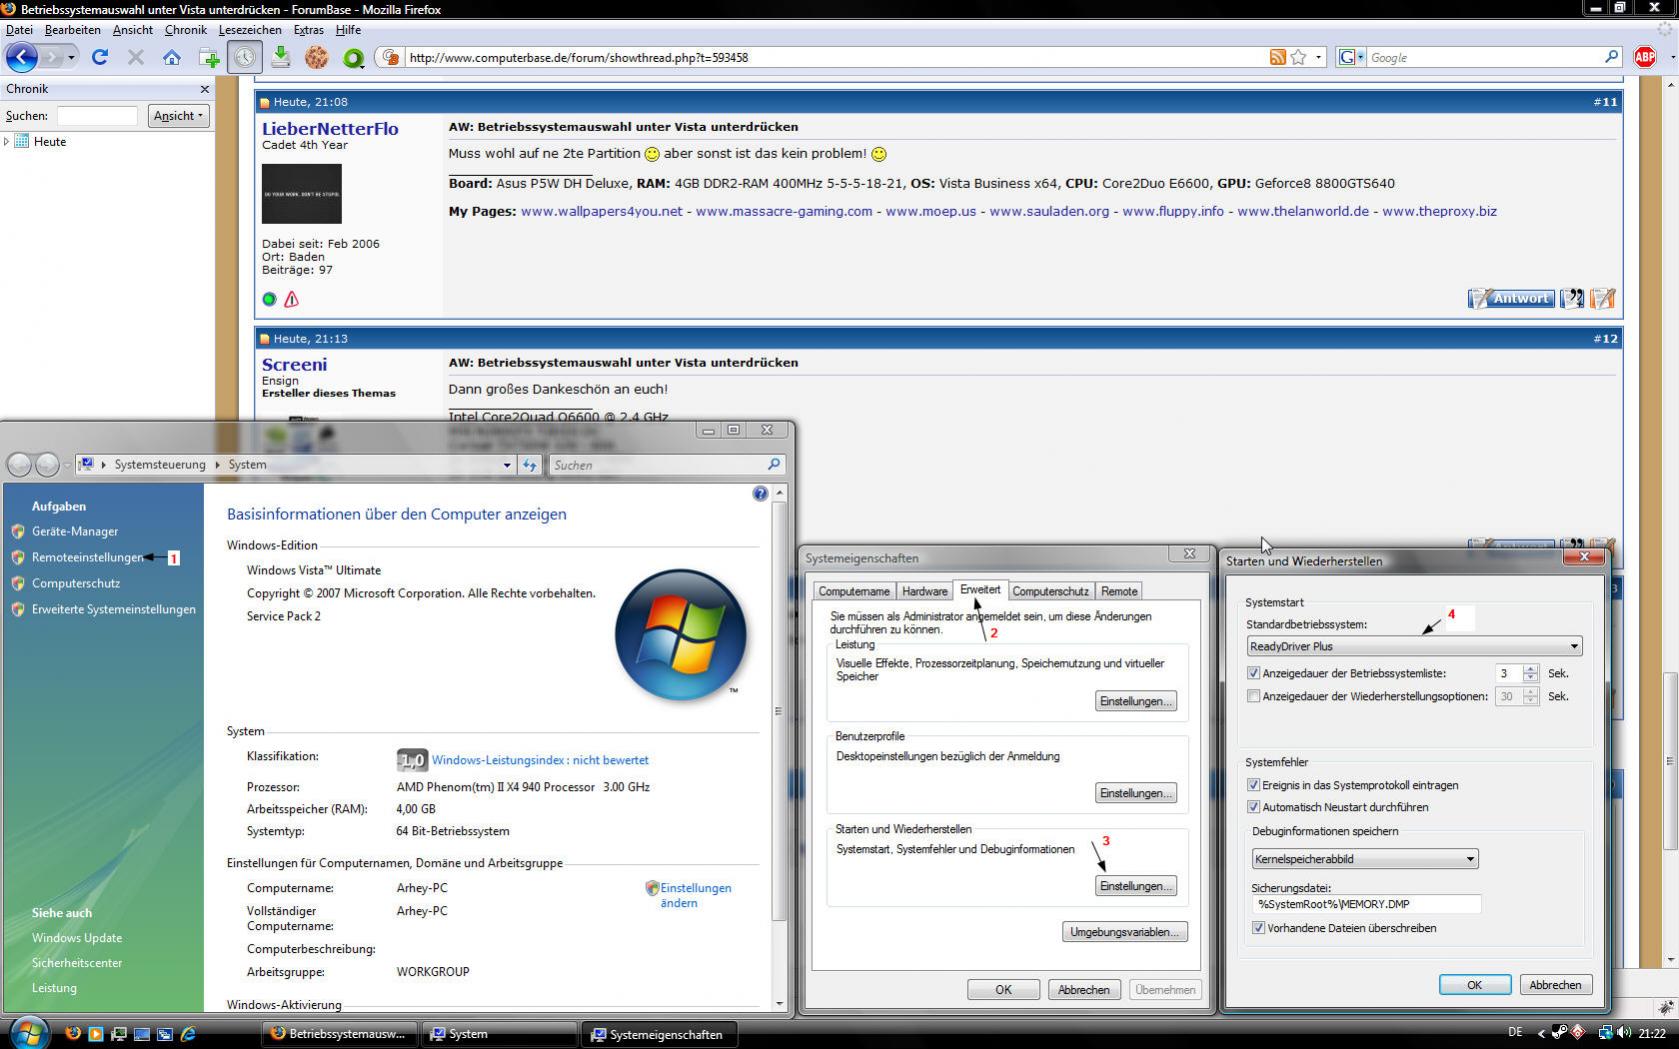This screenshot has height=1049, width=1679.
Task: Uncheck Automatisch Neustart durchführen
Action: 1253,807
